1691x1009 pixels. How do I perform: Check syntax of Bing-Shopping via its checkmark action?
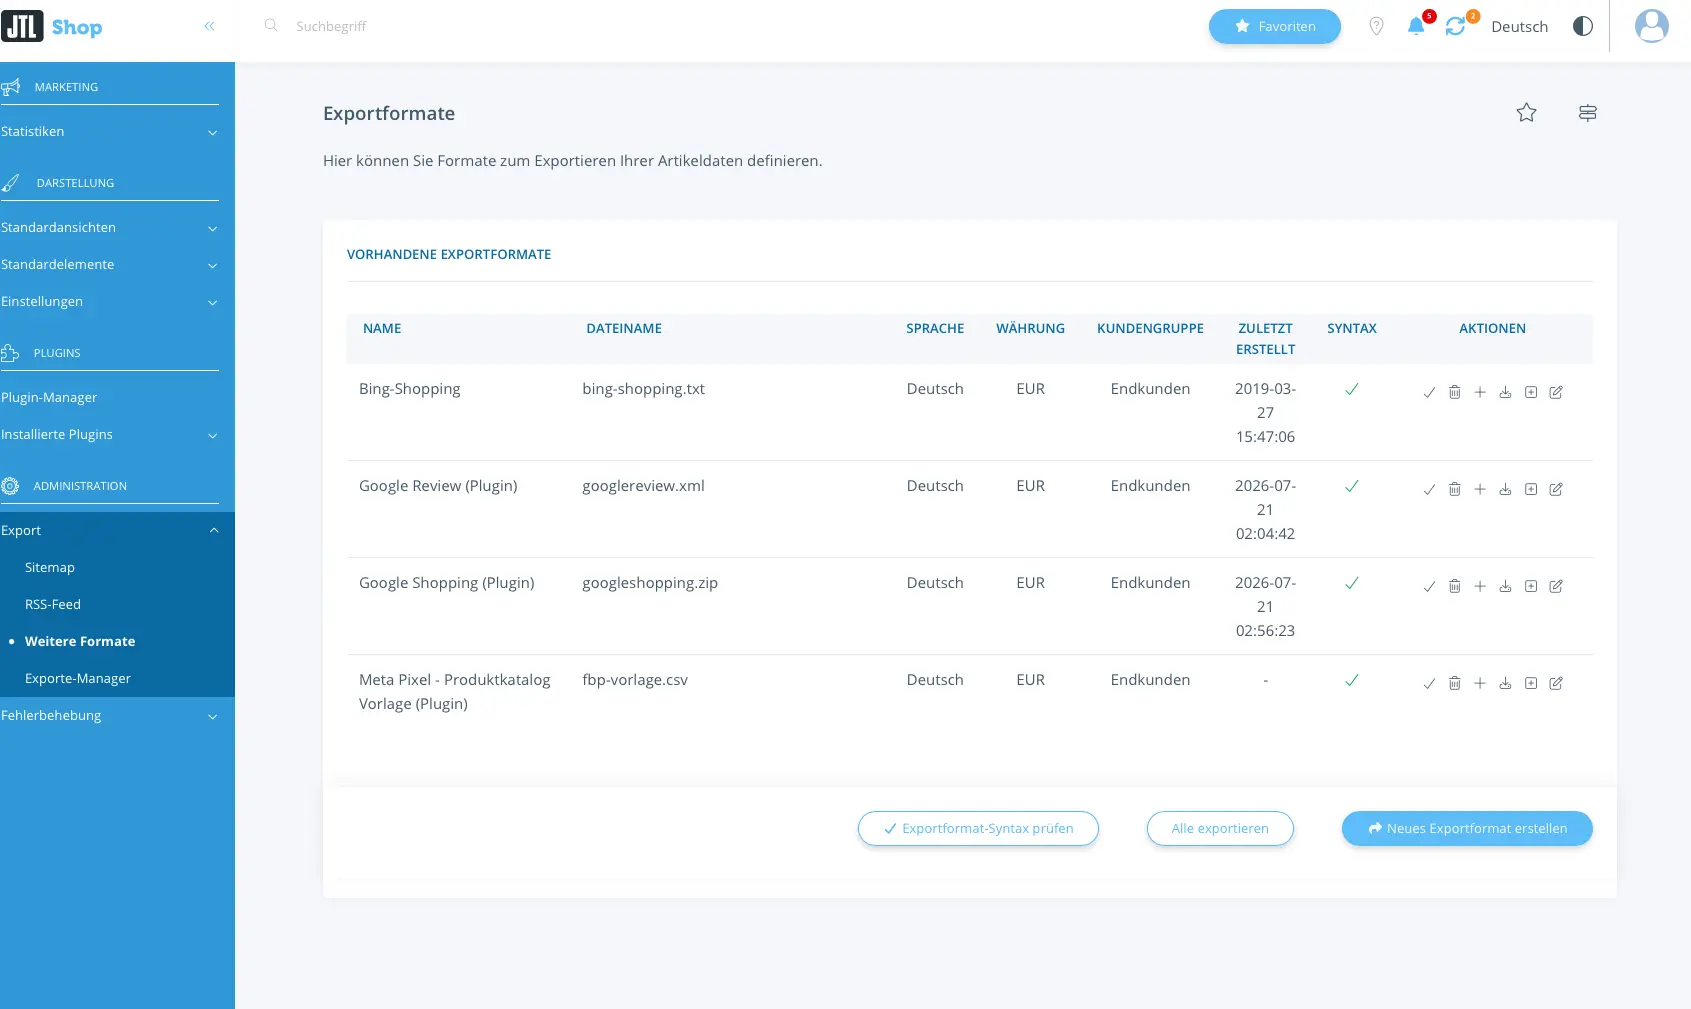1429,392
